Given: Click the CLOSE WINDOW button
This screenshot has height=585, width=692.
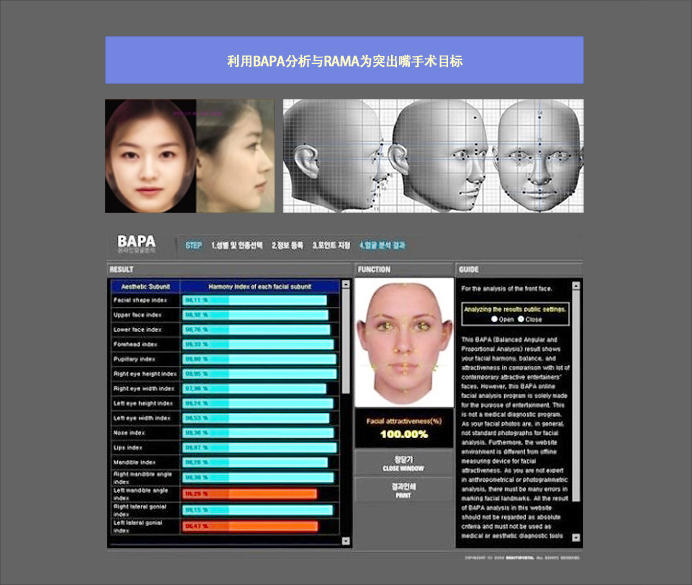Looking at the screenshot, I should click(403, 463).
